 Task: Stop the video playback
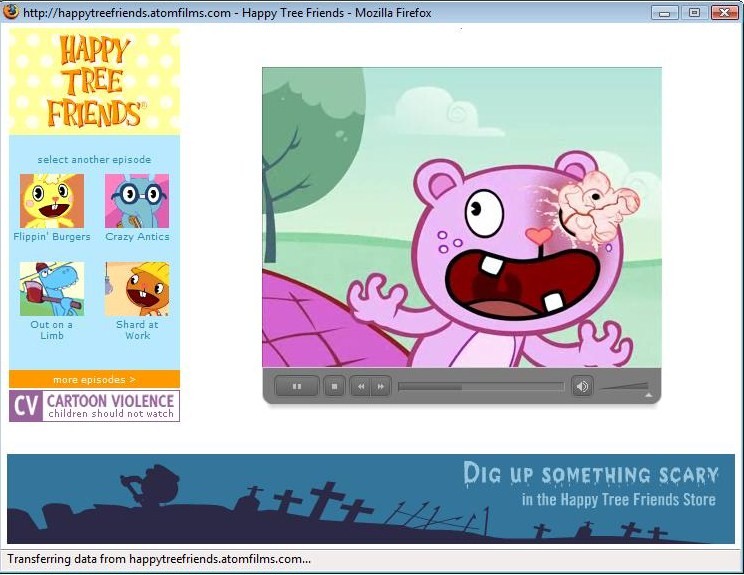pyautogui.click(x=335, y=386)
